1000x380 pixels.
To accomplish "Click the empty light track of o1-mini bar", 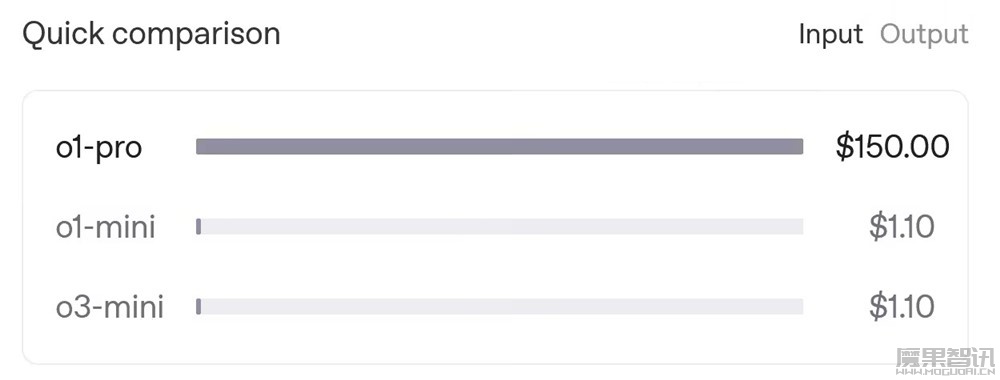I will coord(503,226).
